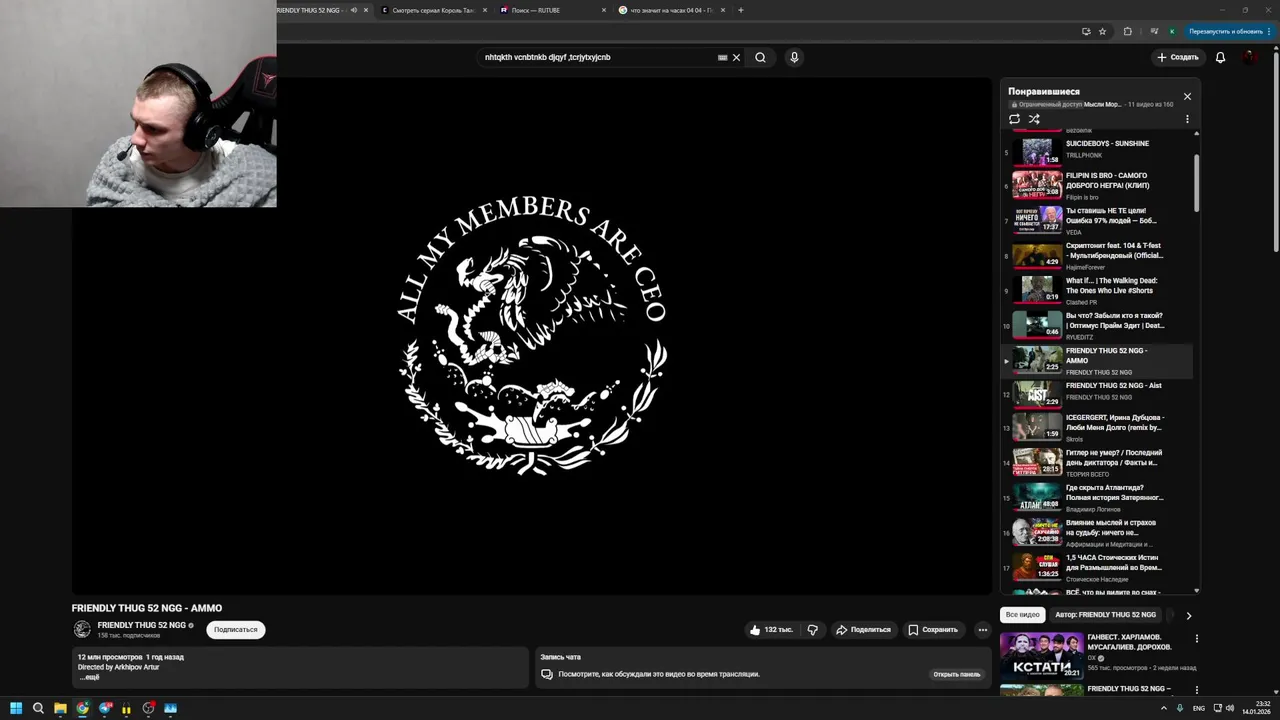Open more actions three-dot button under video
The image size is (1280, 720).
[x=982, y=630]
